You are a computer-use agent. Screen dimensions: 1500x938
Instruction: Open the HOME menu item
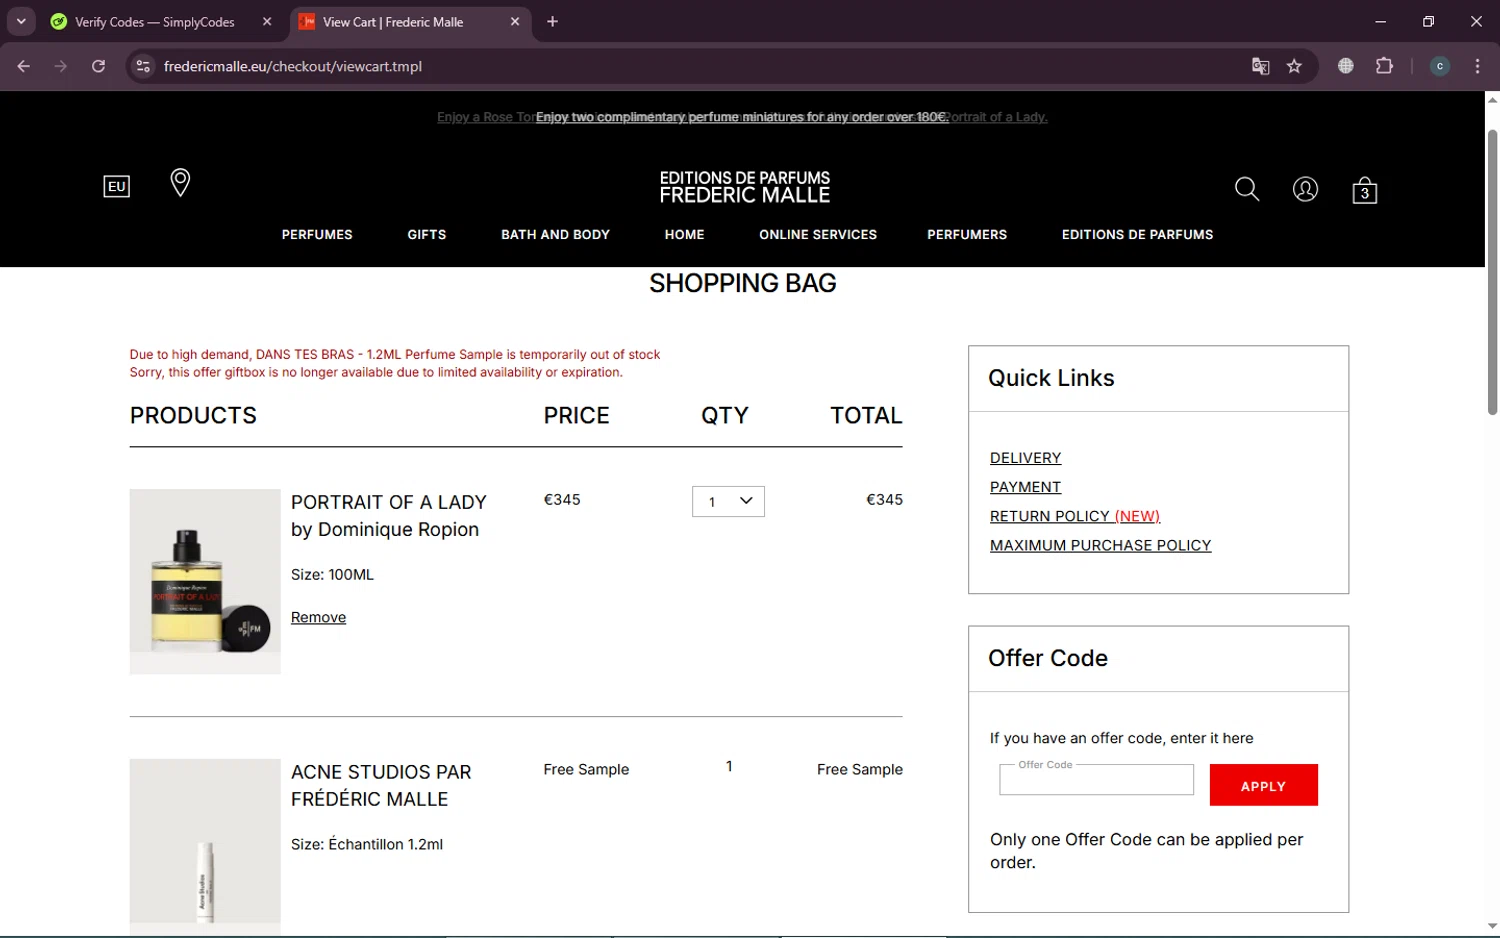tap(684, 235)
